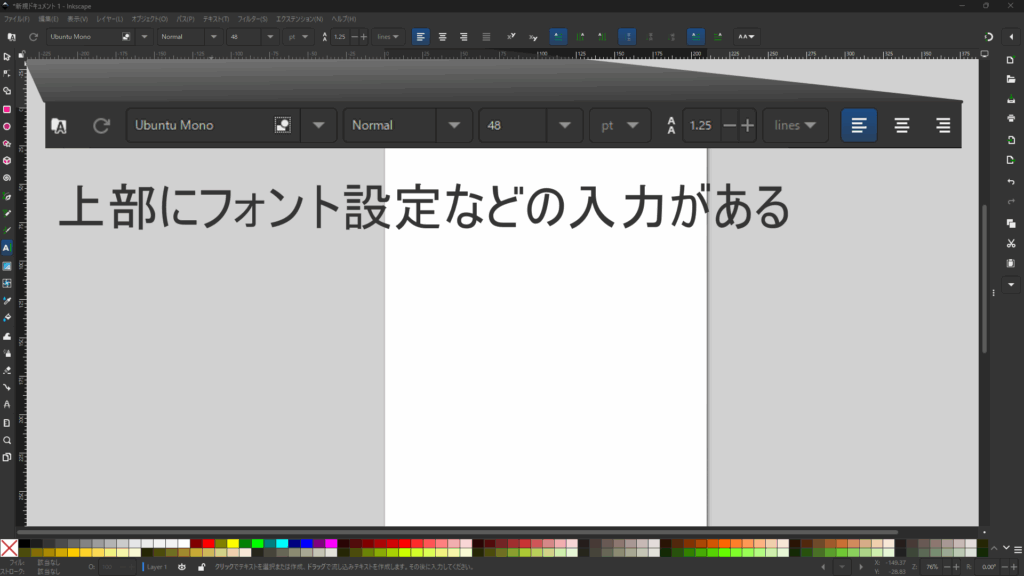The height and width of the screenshot is (576, 1024).
Task: Open the Ubuntu Mono font family dropdown
Action: (x=145, y=37)
